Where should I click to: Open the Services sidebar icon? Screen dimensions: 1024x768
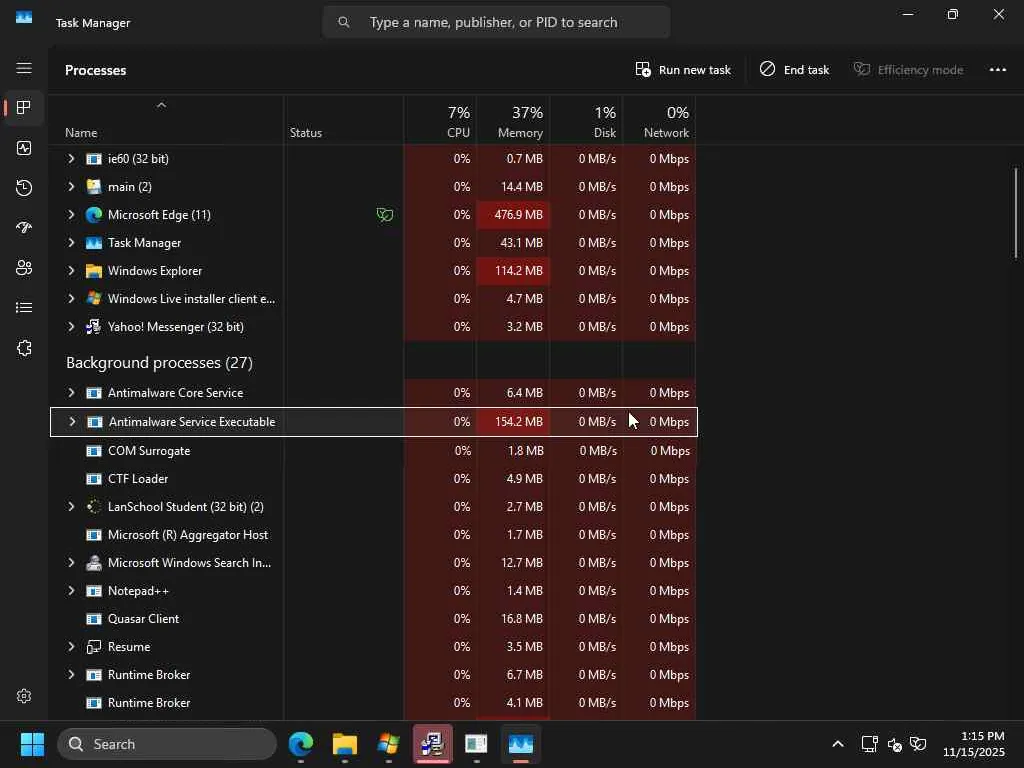24,348
